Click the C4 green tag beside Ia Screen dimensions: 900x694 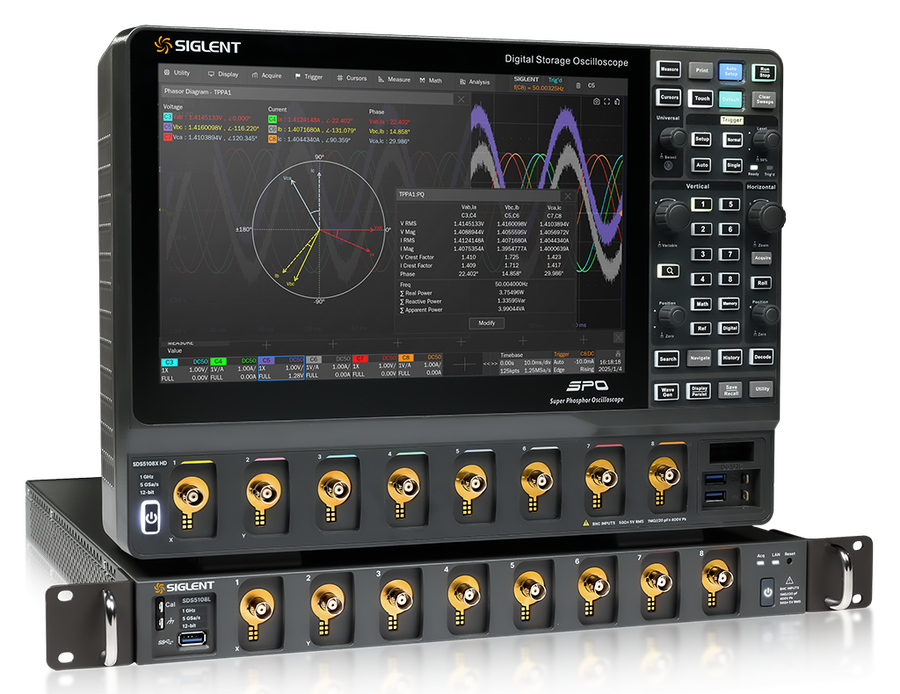(273, 119)
